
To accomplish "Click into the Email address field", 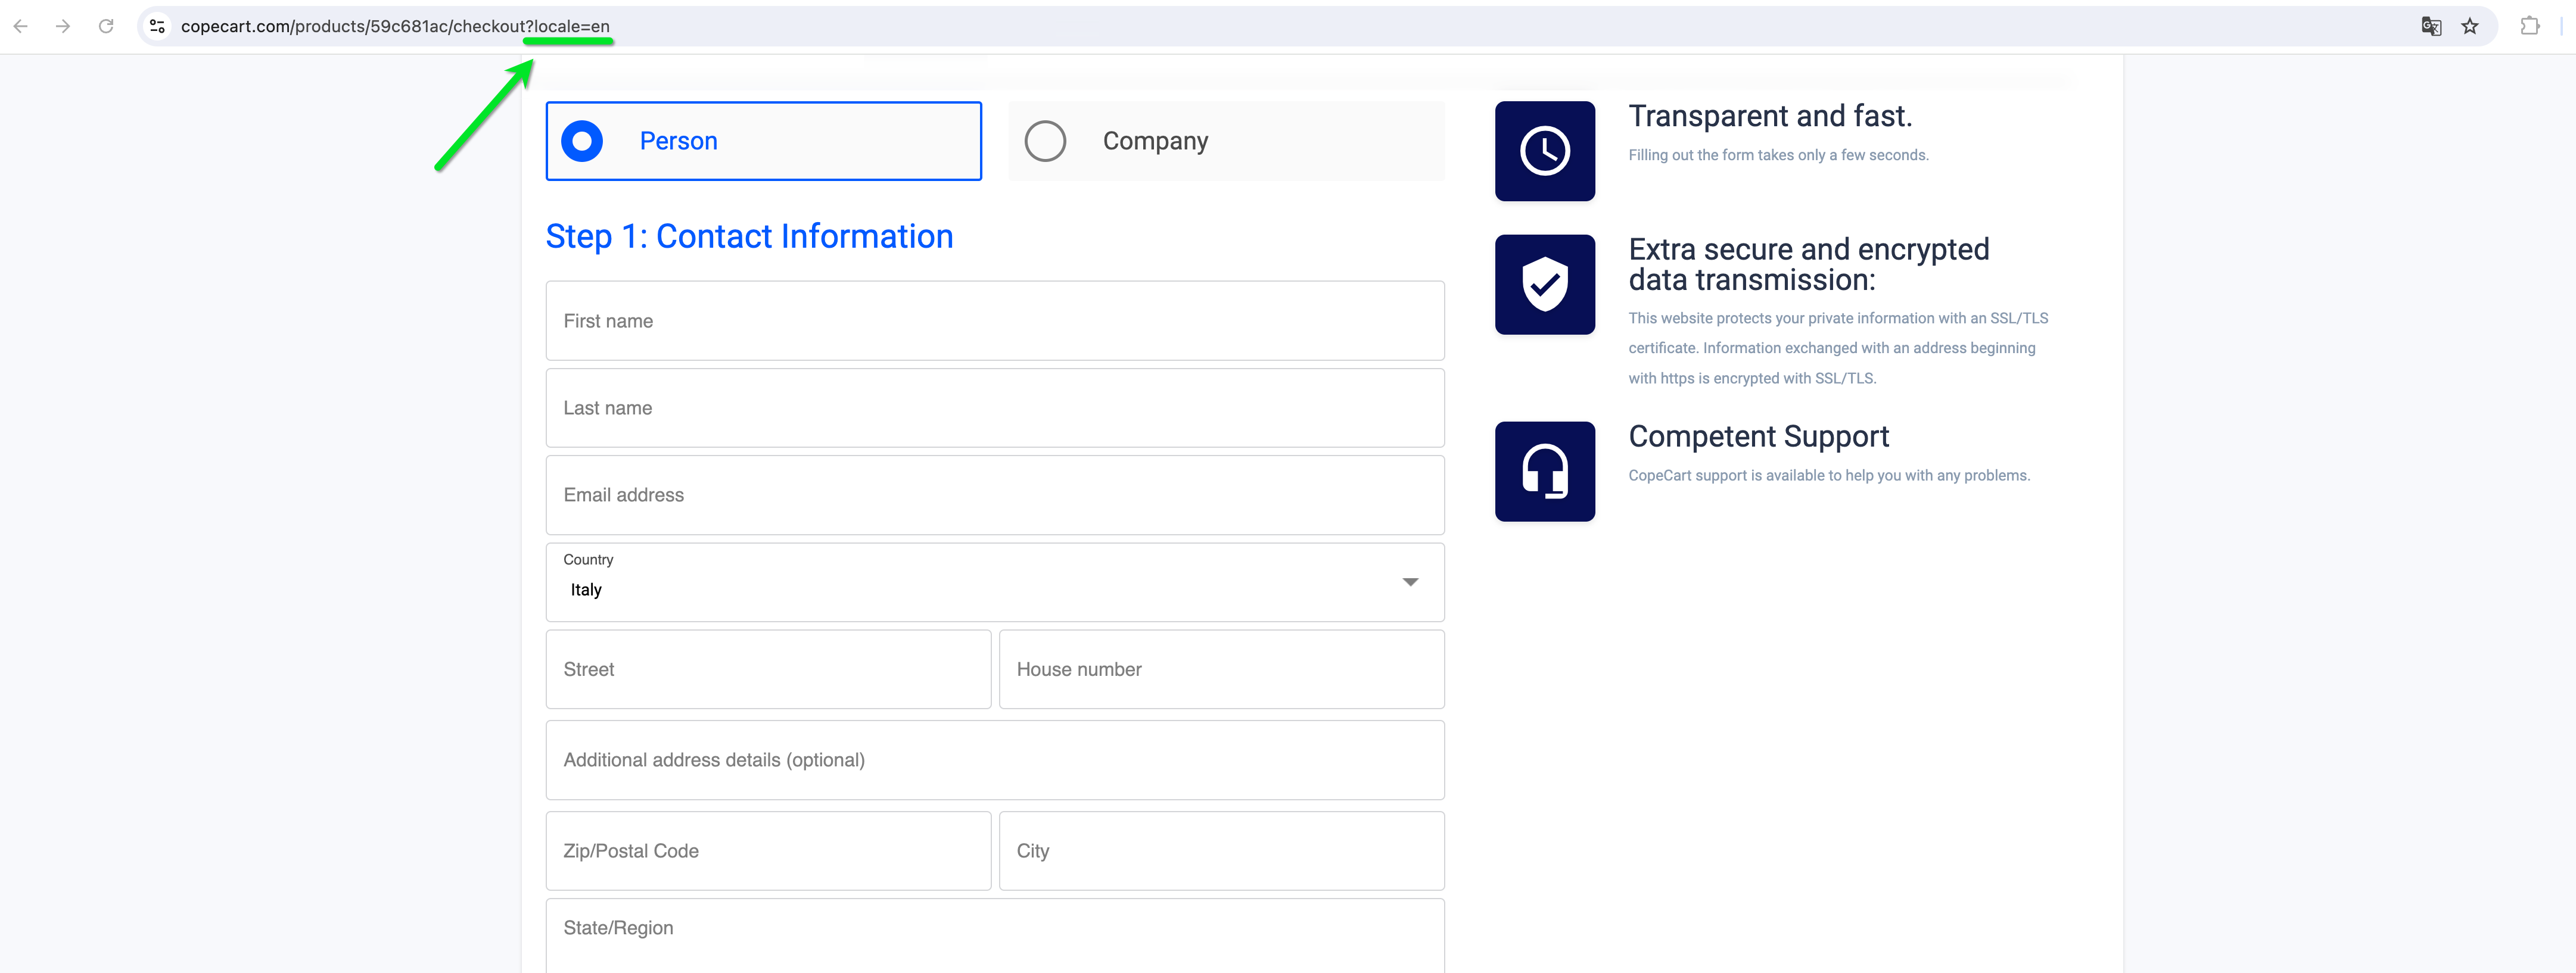I will point(994,495).
